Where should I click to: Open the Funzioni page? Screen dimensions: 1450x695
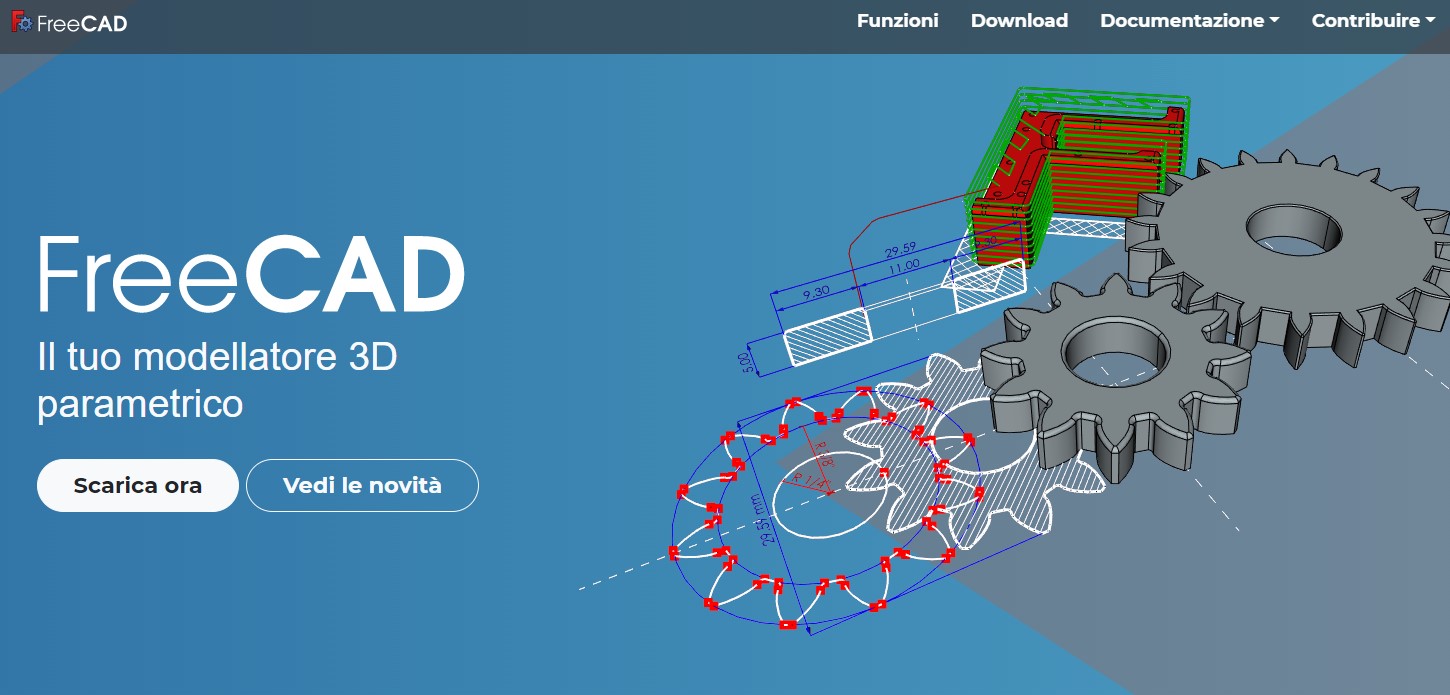pos(897,19)
